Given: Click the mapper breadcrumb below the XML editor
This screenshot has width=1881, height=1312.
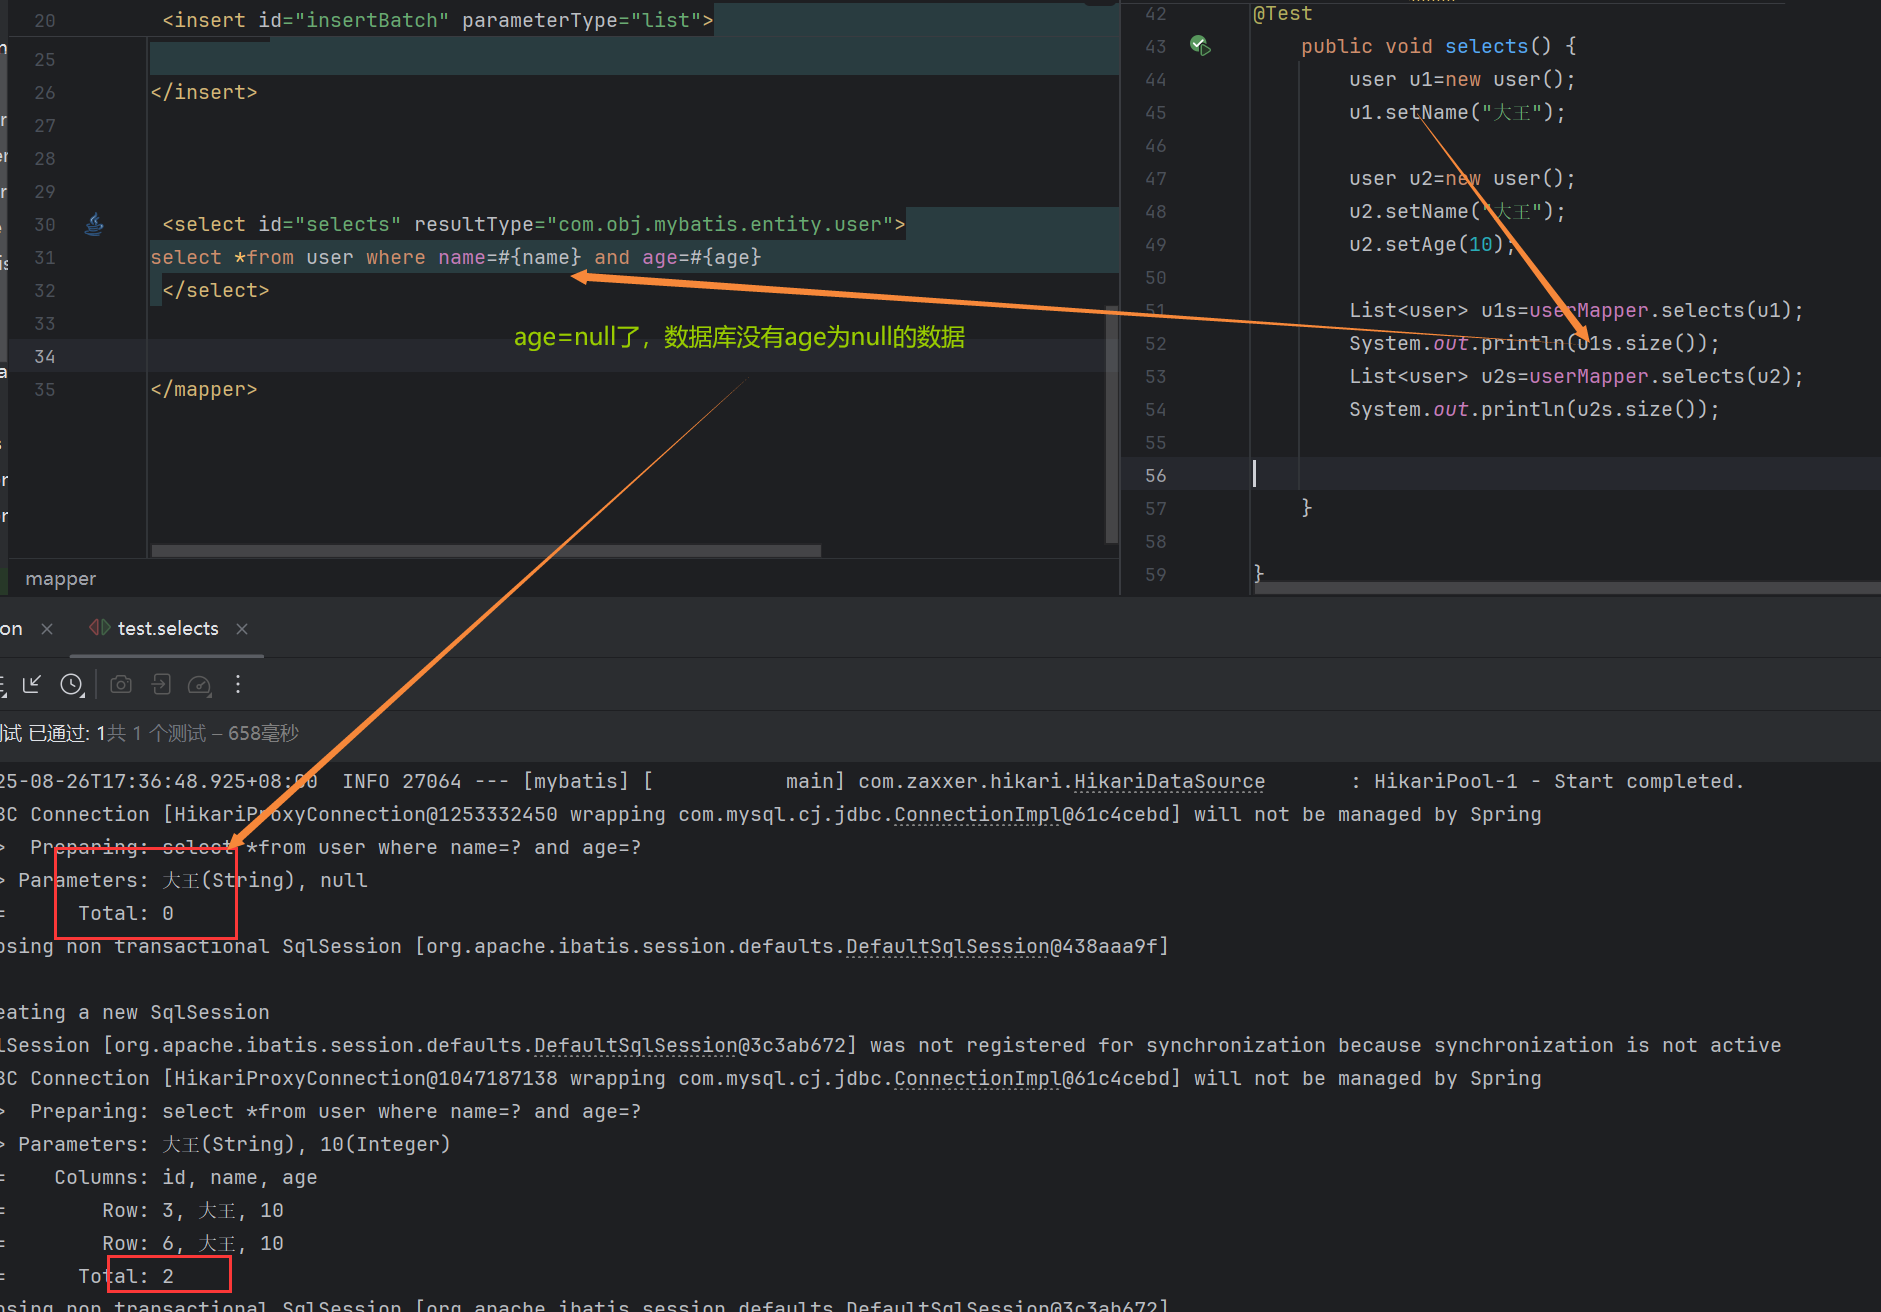Looking at the screenshot, I should (60, 579).
